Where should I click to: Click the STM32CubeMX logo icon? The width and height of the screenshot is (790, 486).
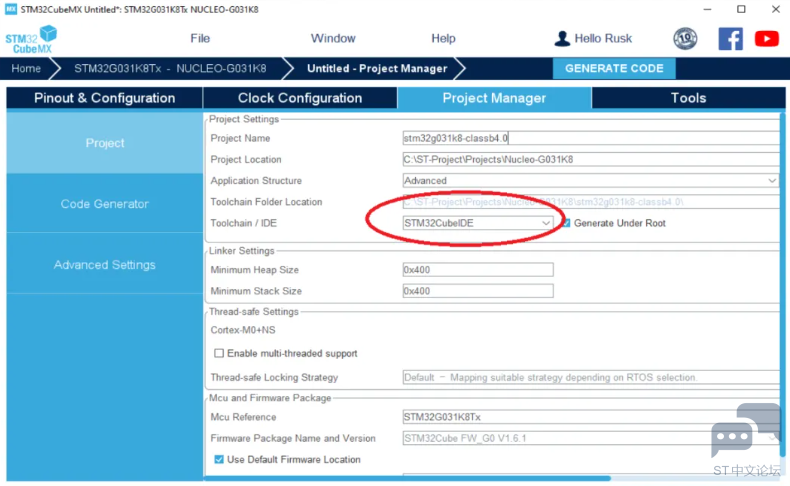pyautogui.click(x=31, y=39)
